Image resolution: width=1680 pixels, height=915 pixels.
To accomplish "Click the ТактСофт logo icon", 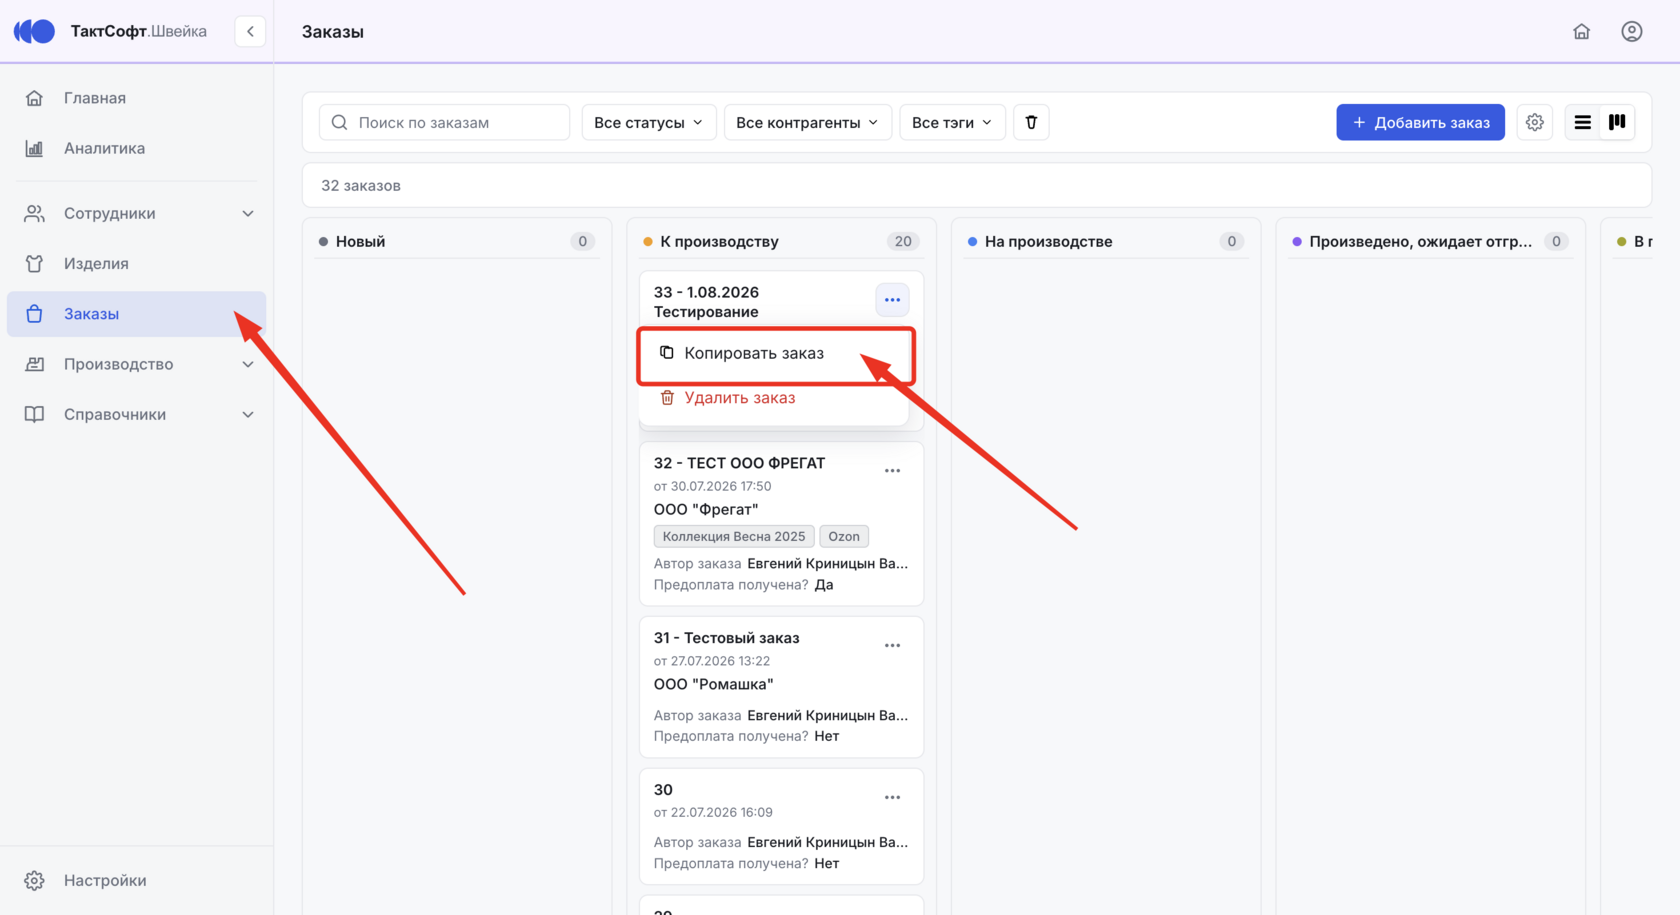I will [x=35, y=31].
